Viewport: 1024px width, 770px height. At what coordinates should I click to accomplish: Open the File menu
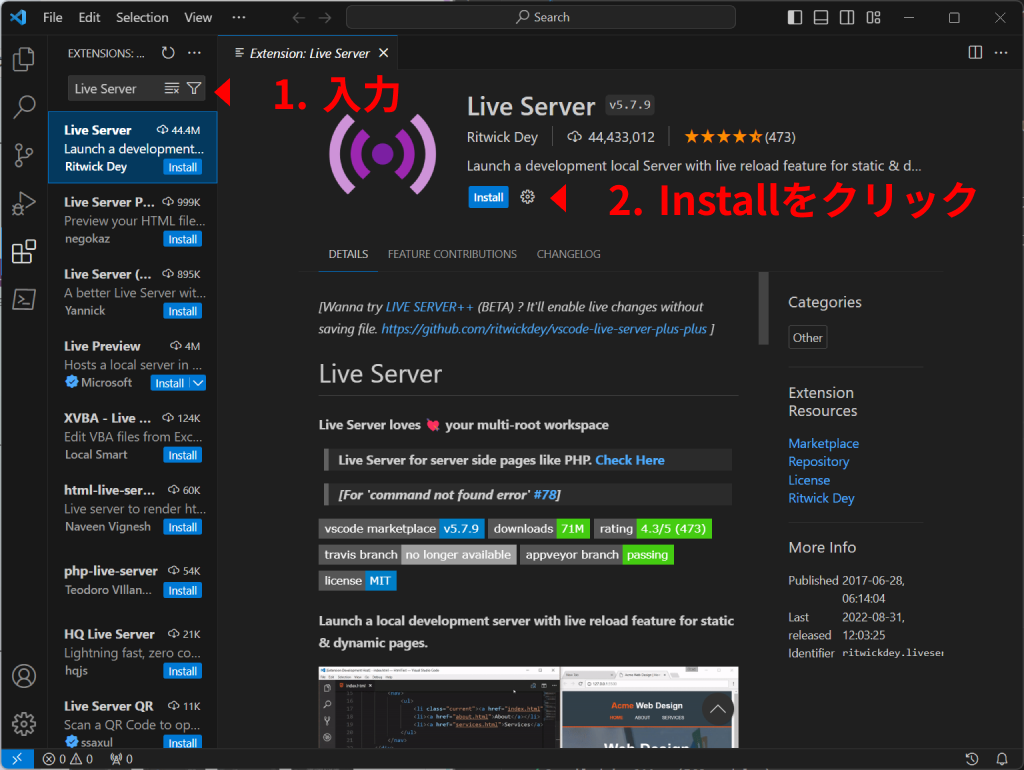(53, 18)
